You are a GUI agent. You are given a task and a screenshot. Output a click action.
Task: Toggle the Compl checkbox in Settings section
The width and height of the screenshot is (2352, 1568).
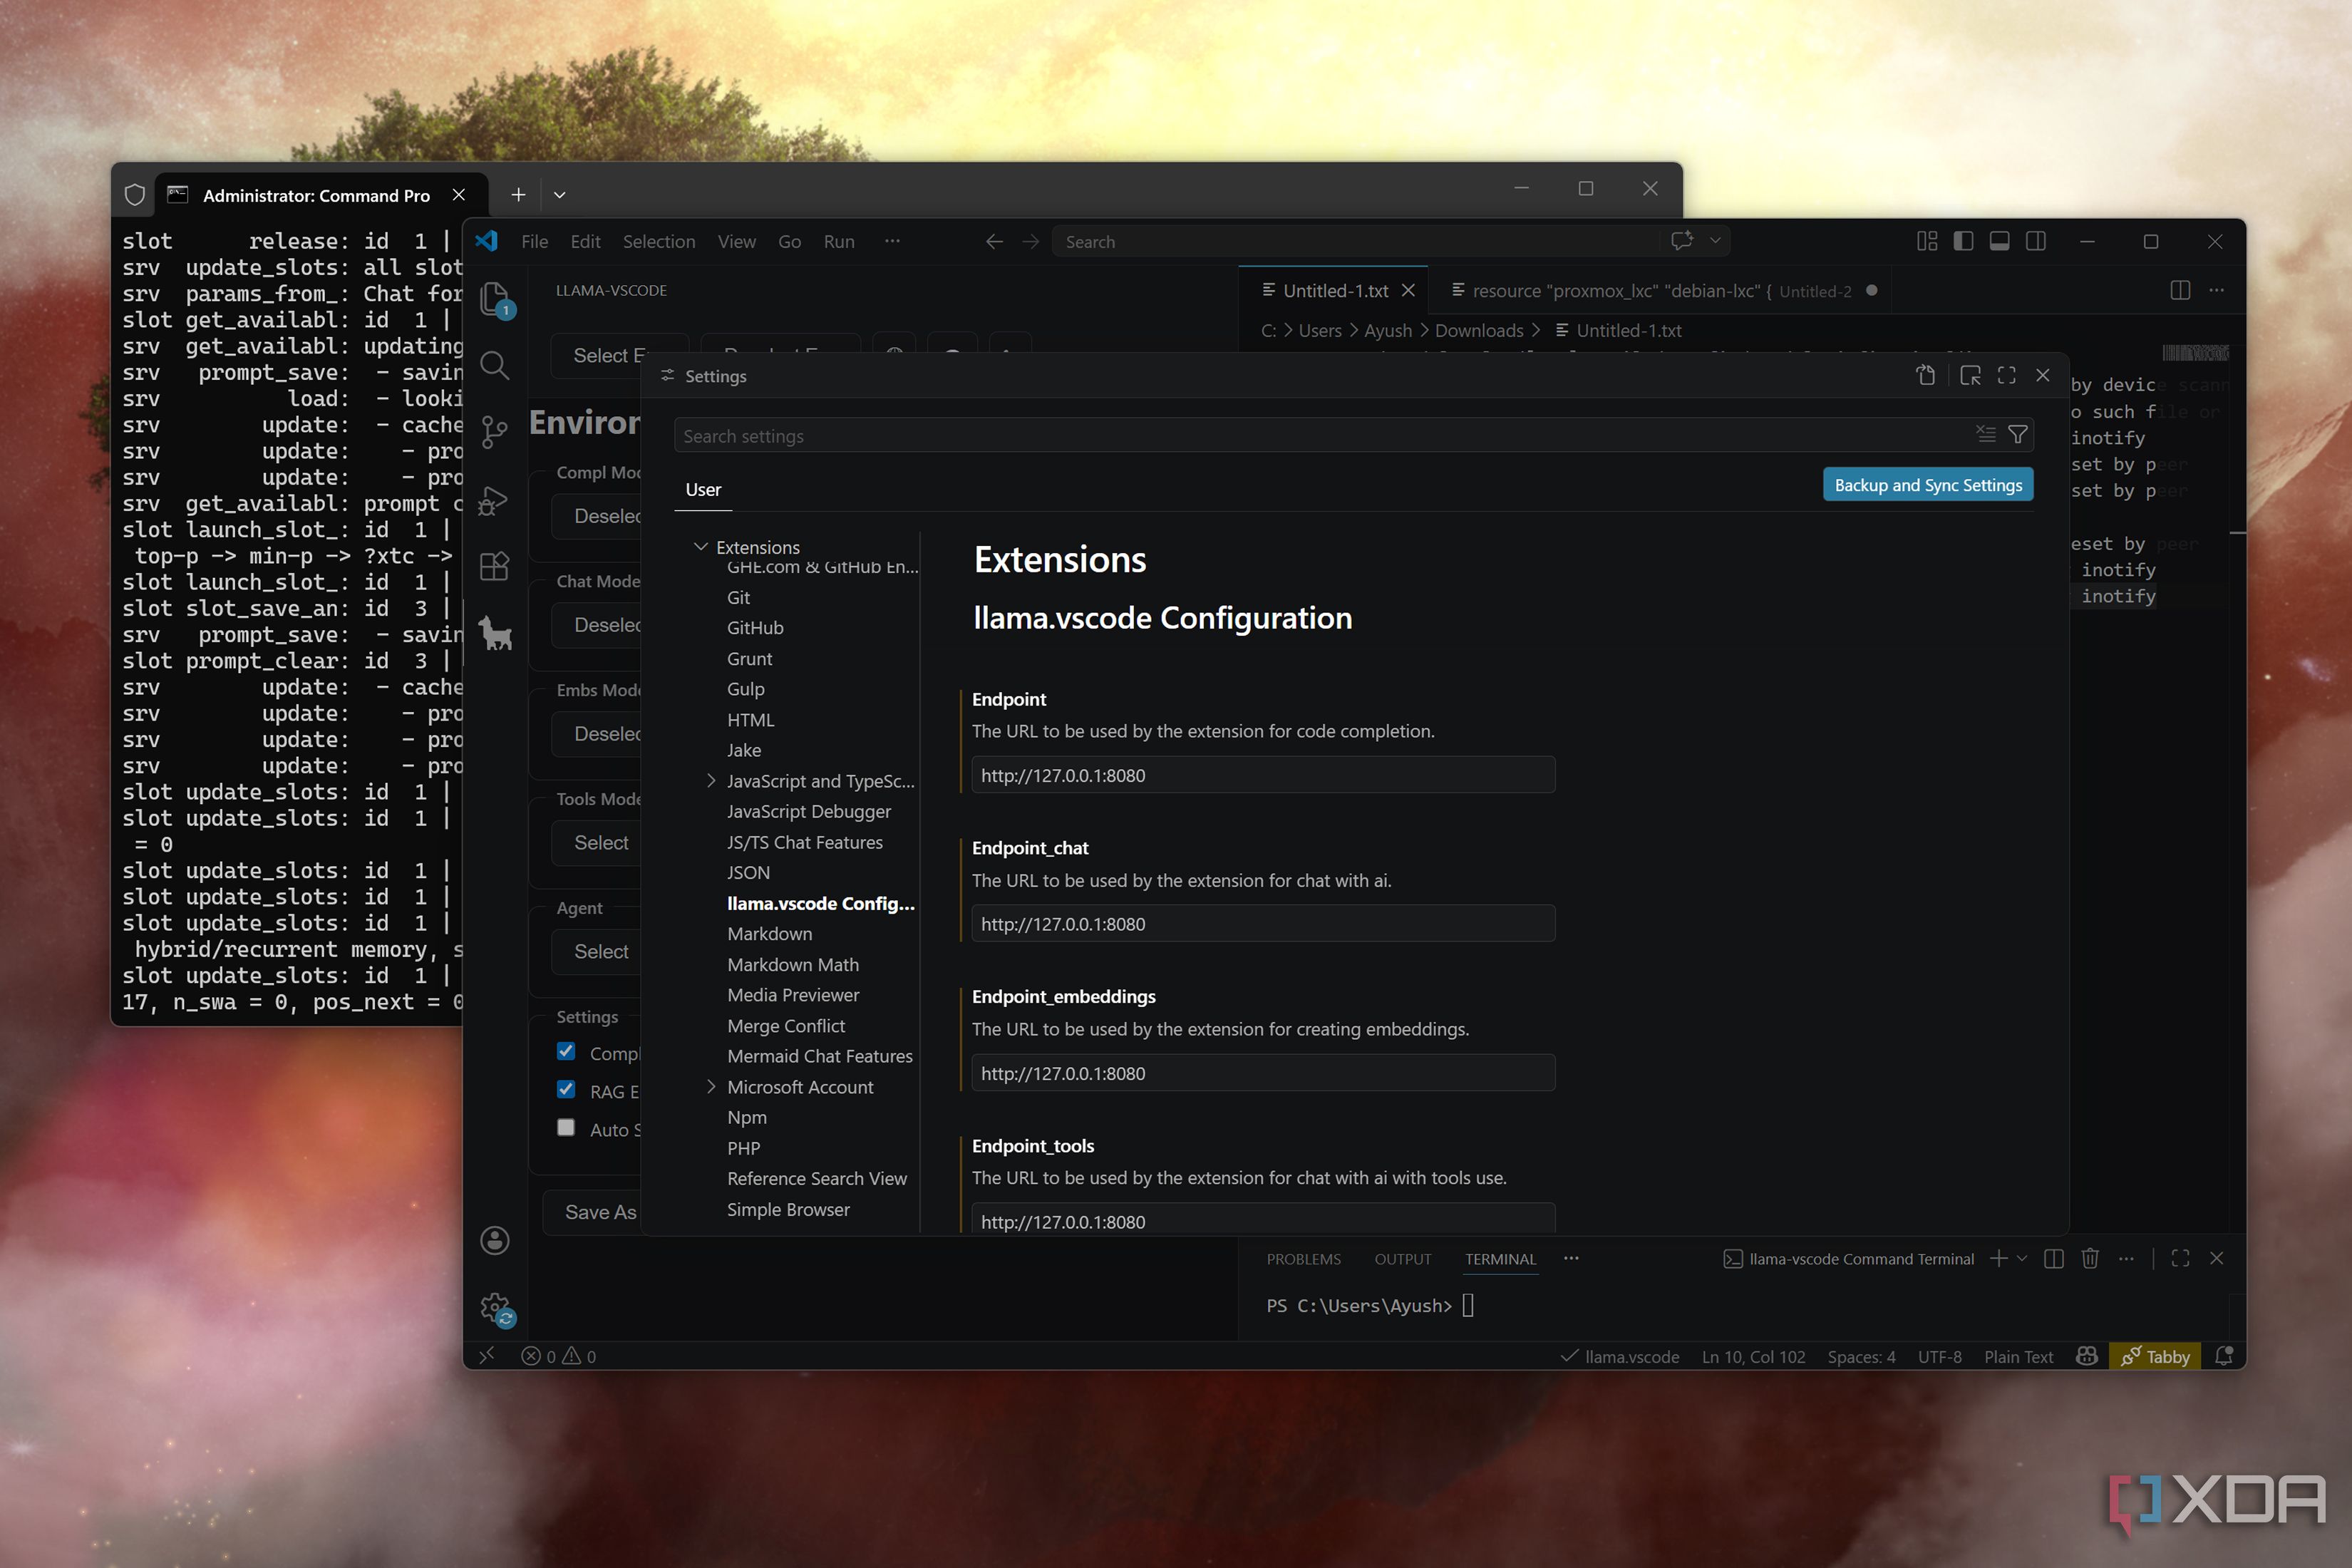click(x=566, y=1051)
